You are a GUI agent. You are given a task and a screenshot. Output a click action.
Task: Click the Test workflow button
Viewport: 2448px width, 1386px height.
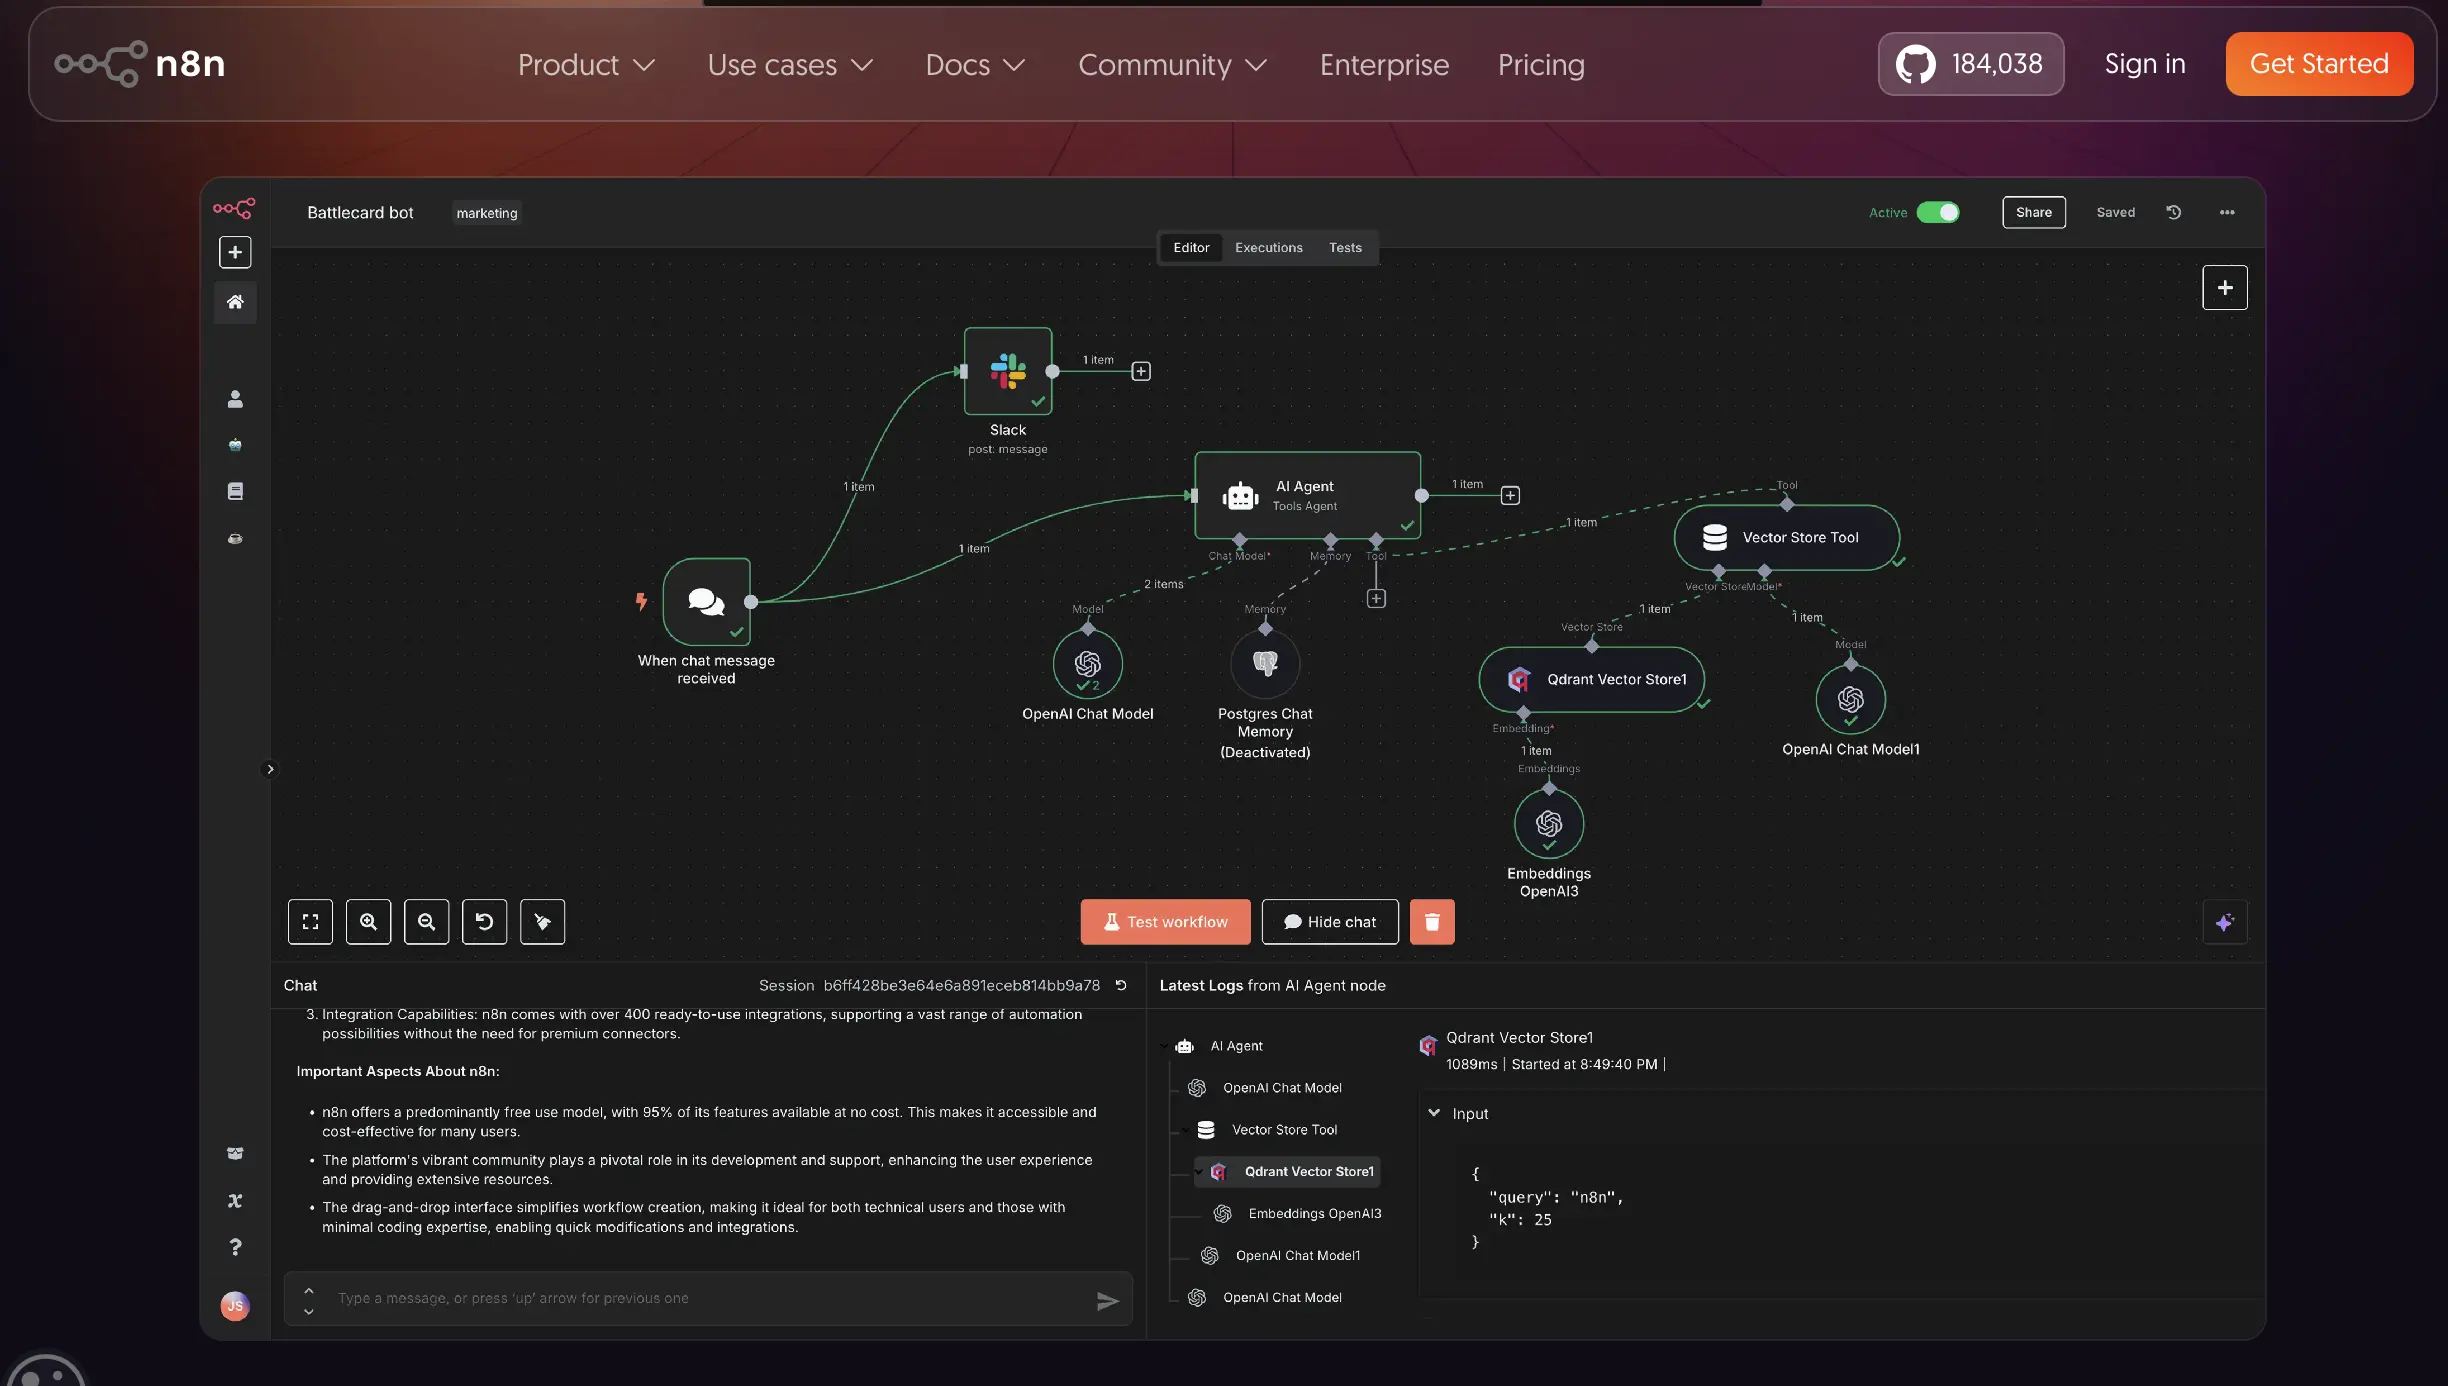[x=1165, y=921]
